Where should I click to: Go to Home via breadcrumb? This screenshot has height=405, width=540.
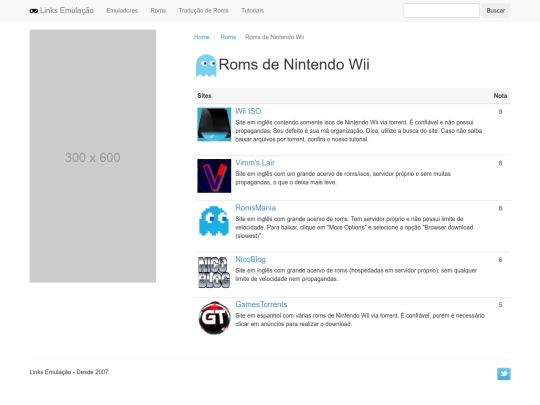(202, 37)
